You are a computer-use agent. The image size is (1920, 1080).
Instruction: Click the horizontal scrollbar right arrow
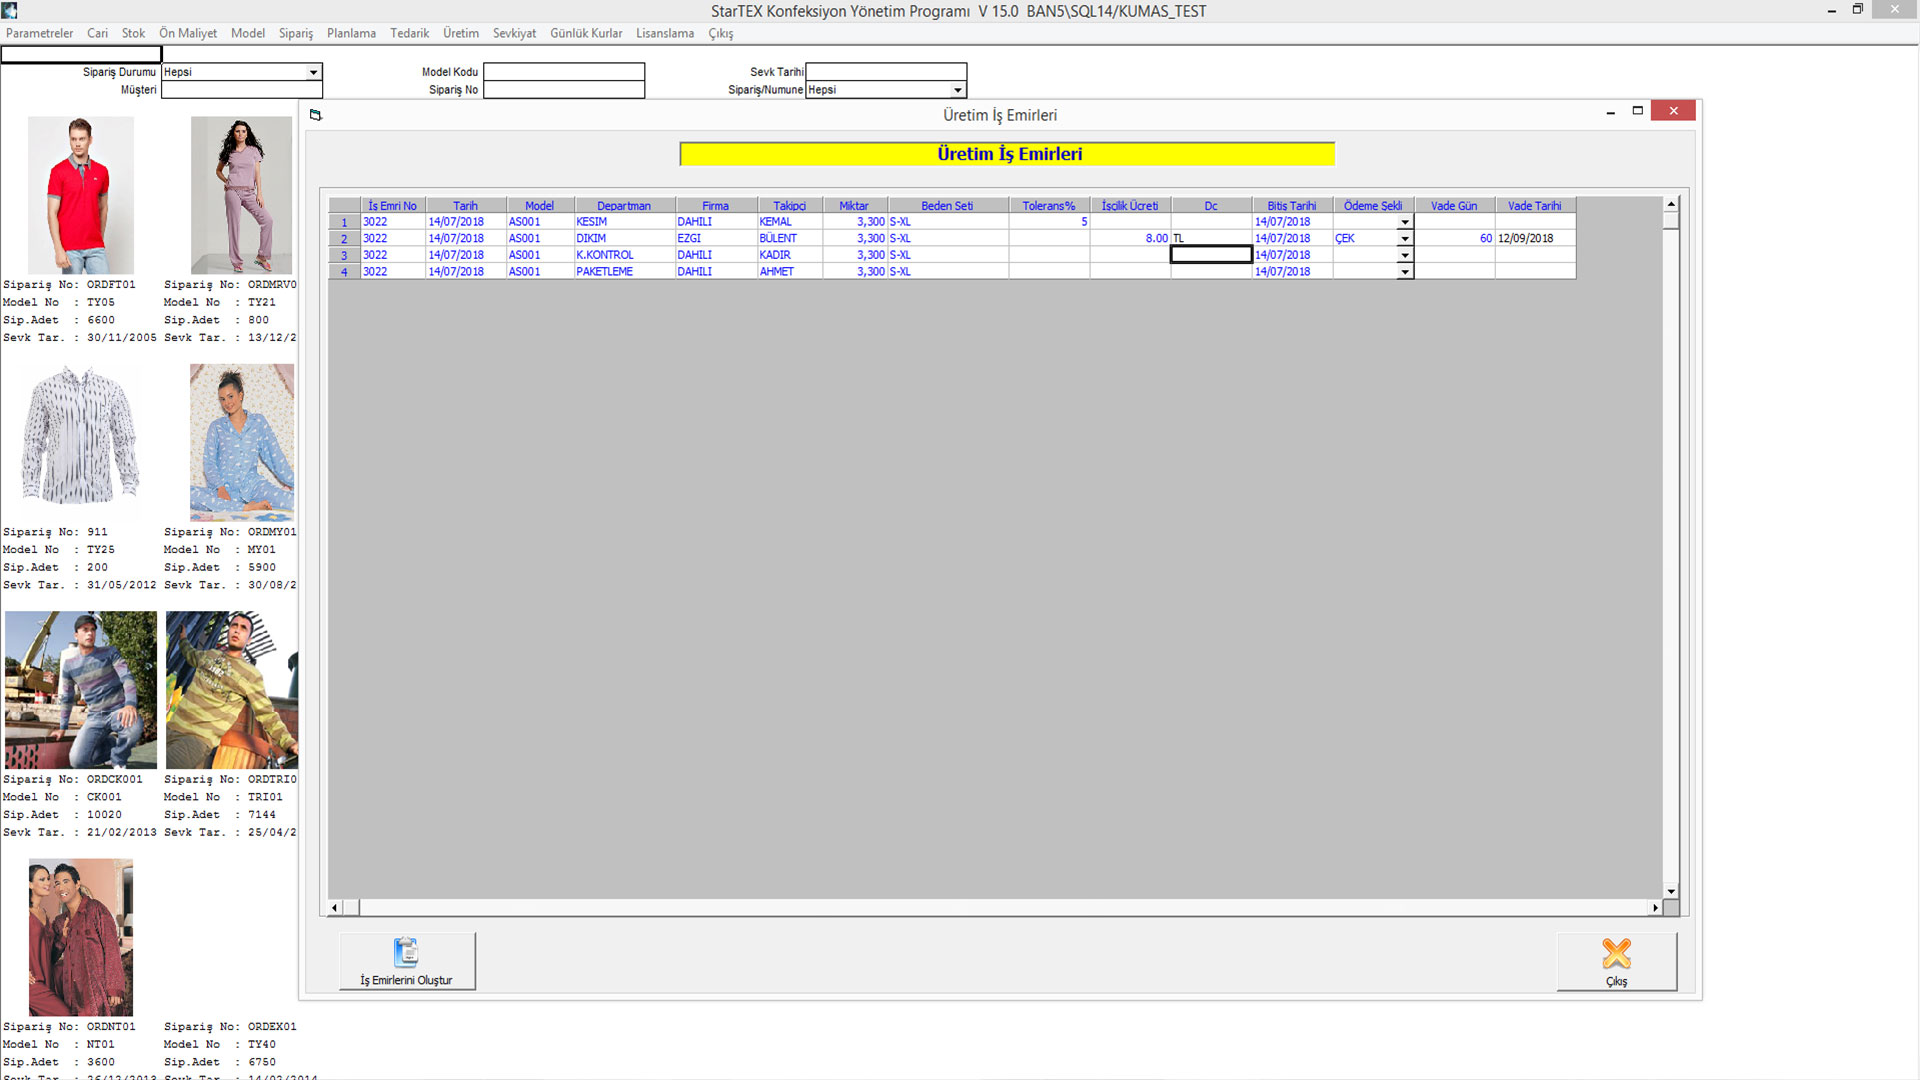pyautogui.click(x=1655, y=908)
